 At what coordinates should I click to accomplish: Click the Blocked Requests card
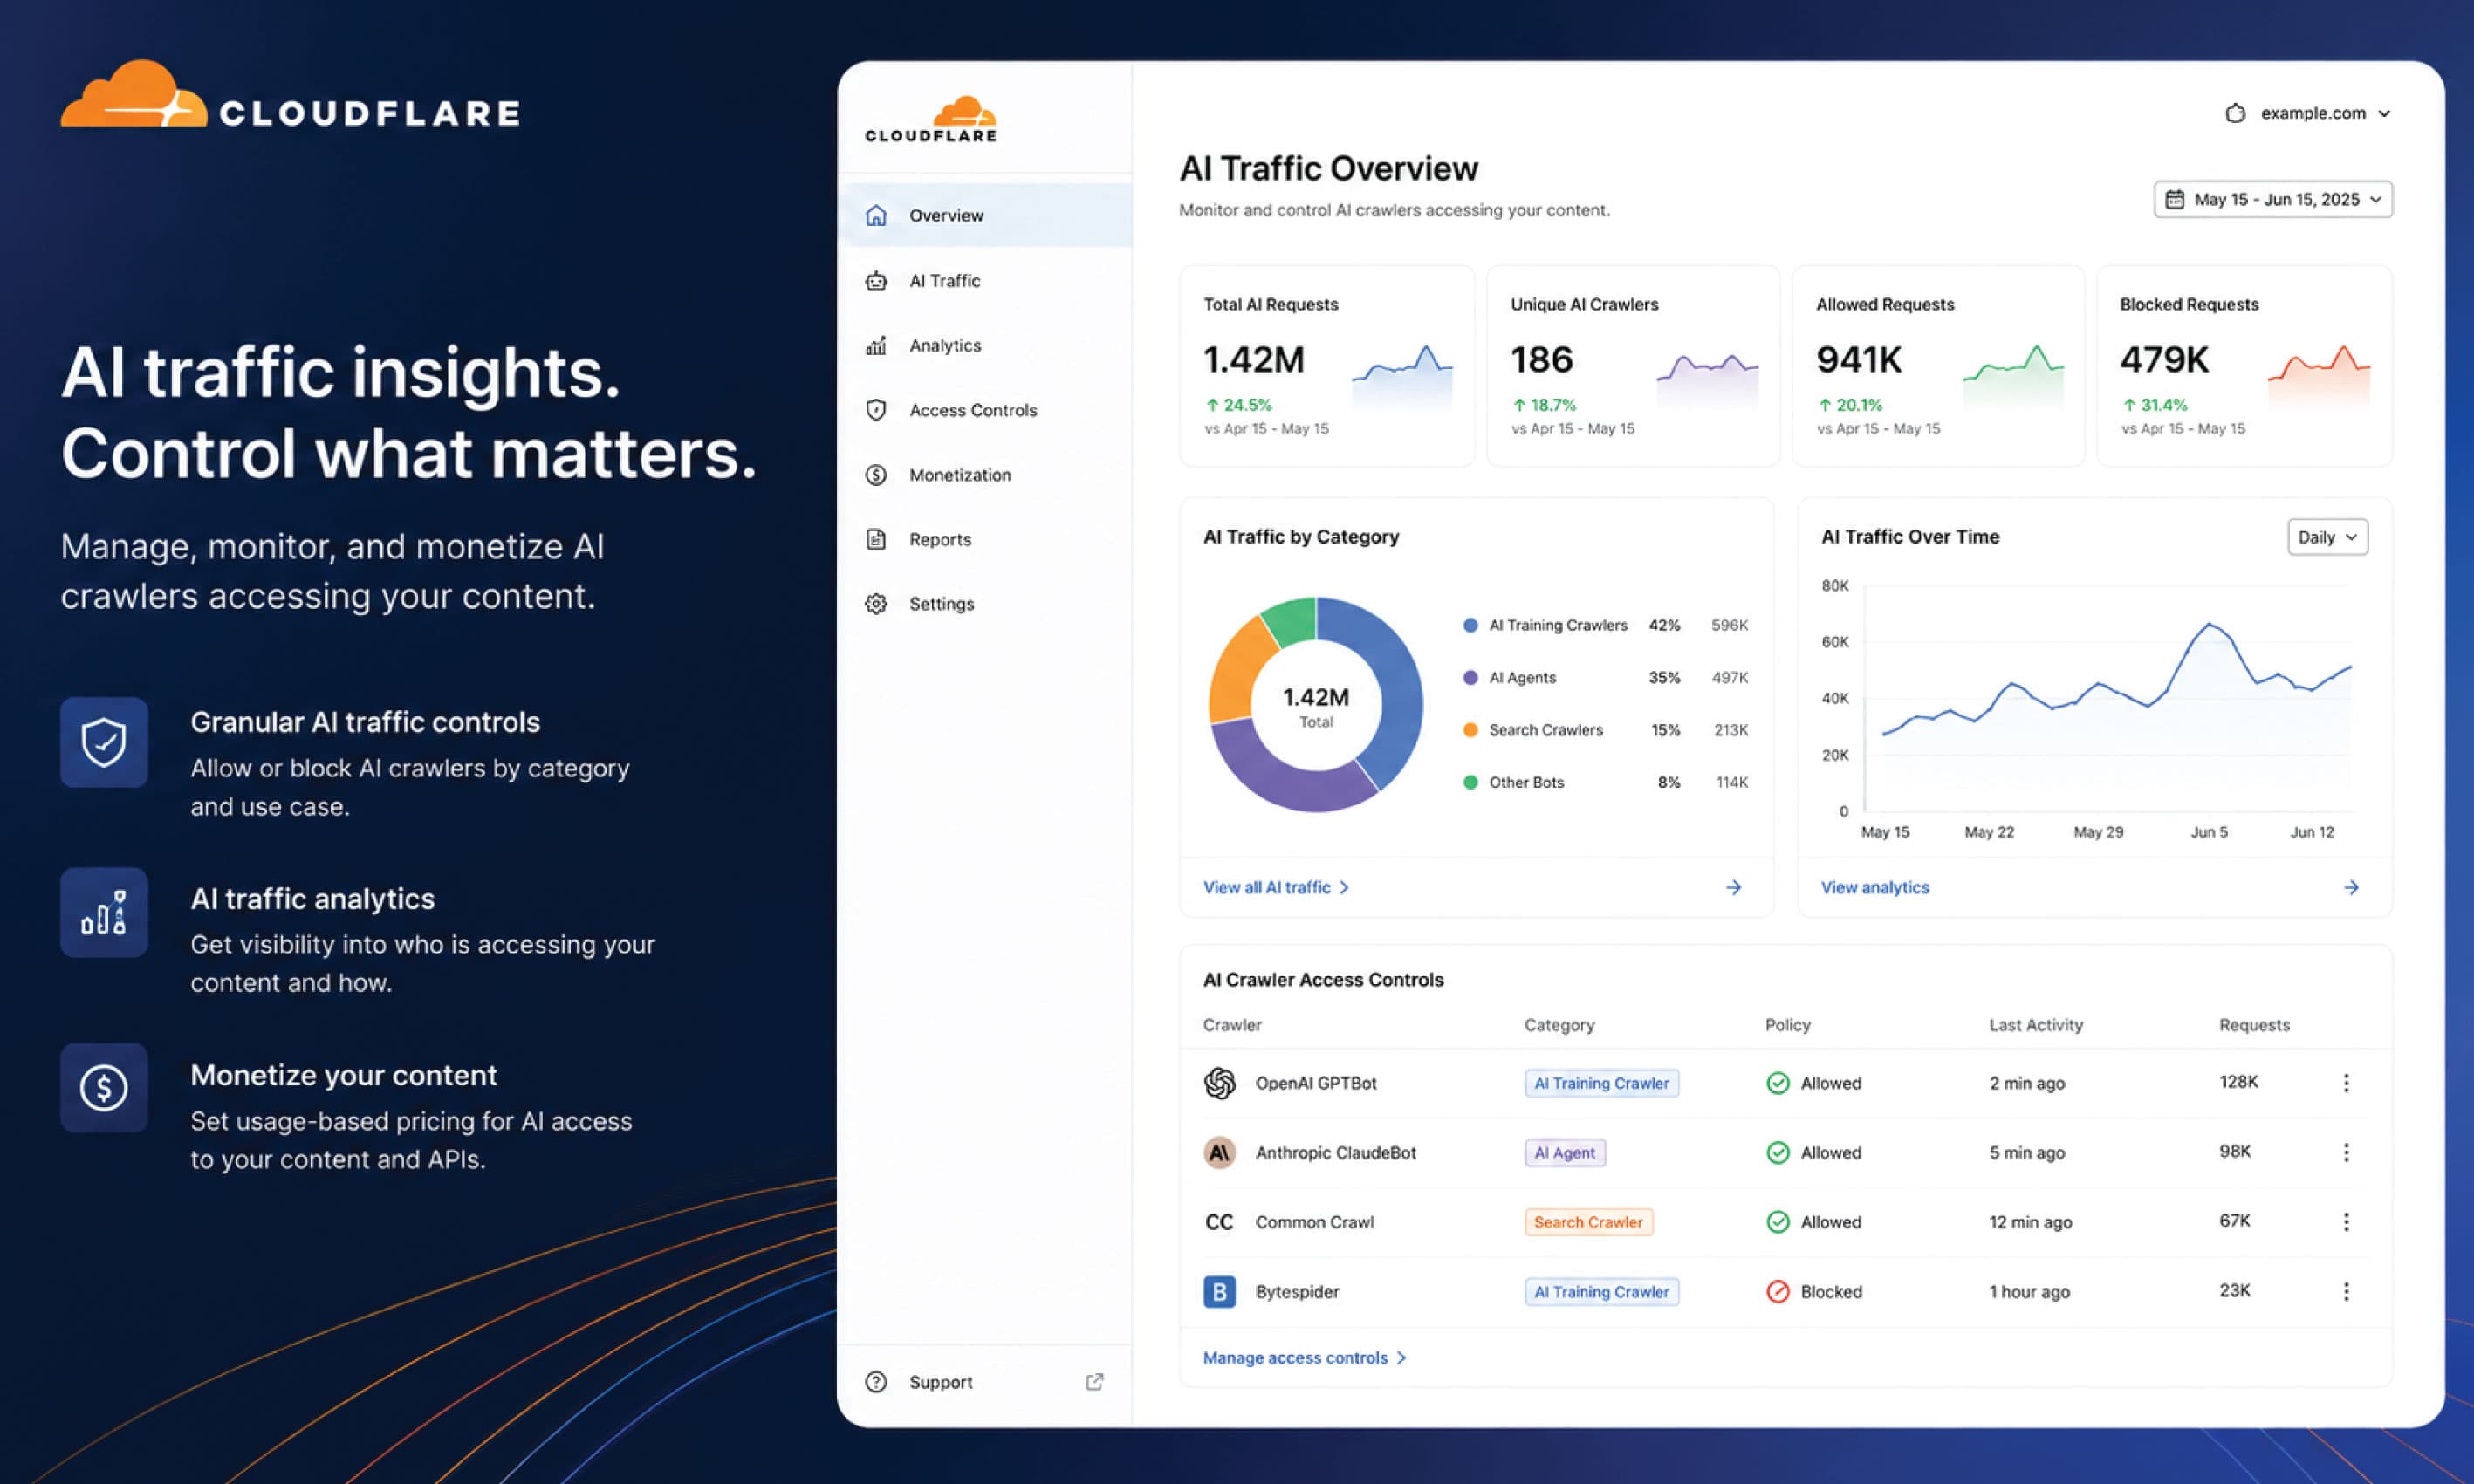[x=2244, y=366]
